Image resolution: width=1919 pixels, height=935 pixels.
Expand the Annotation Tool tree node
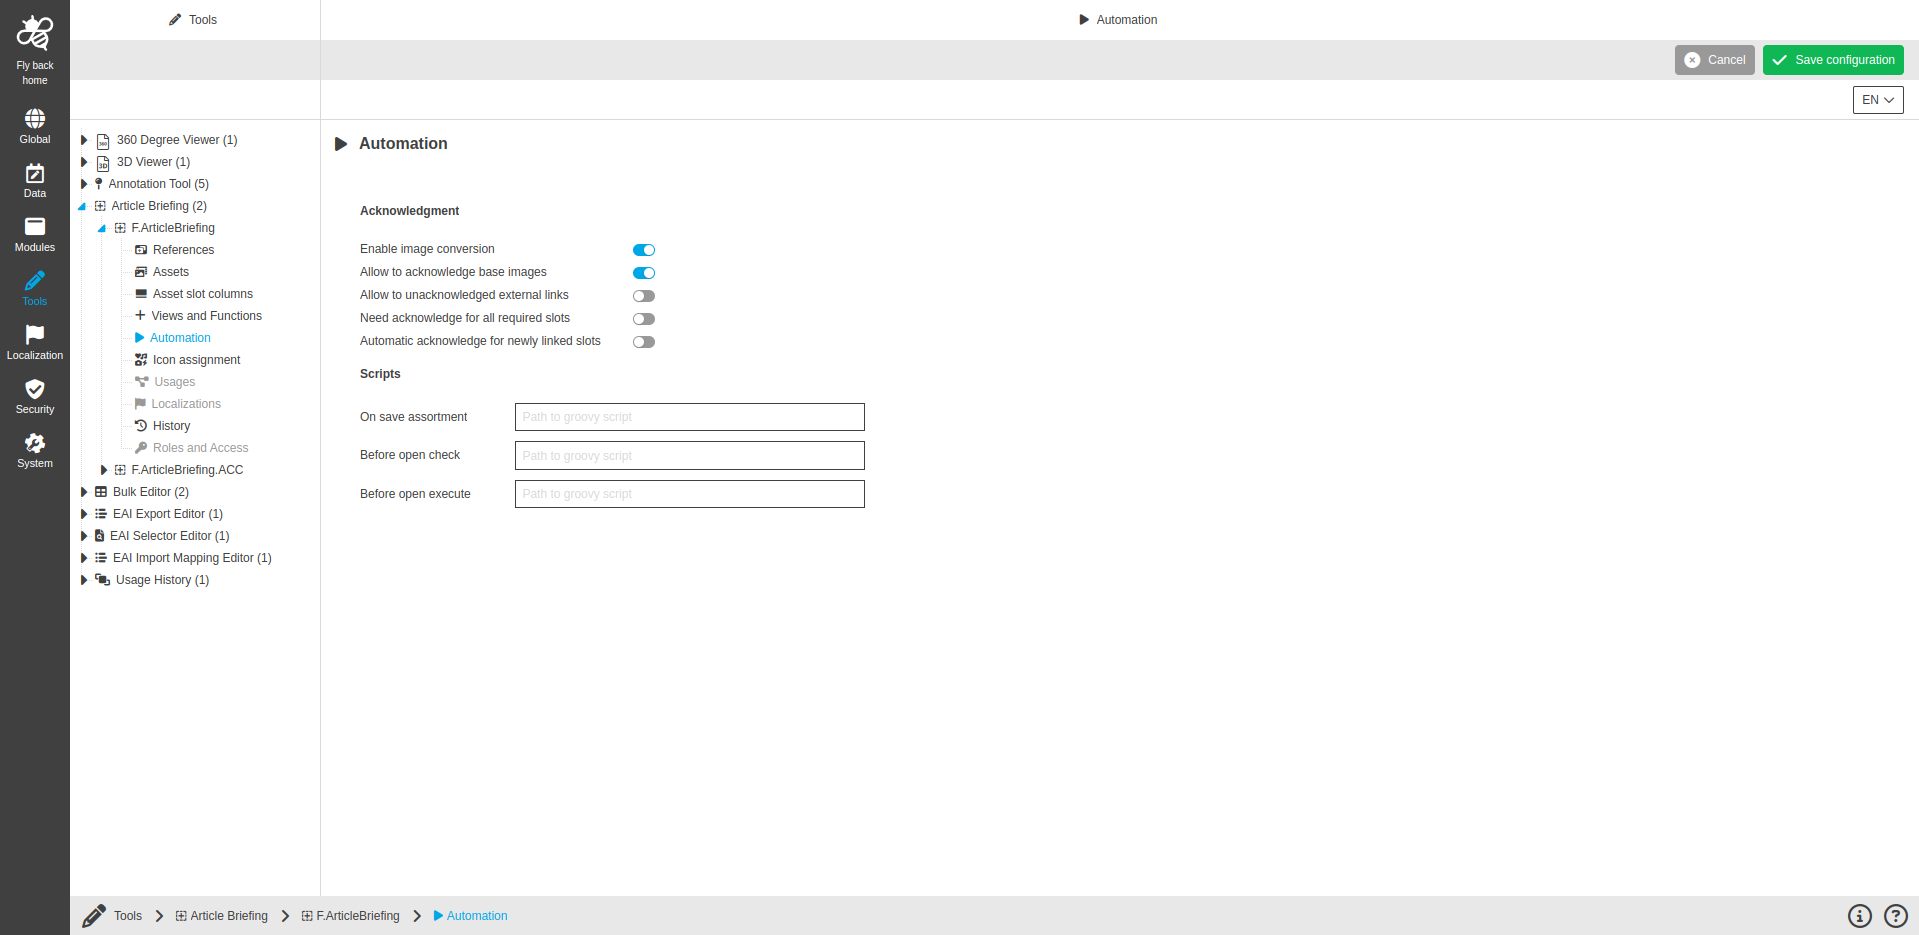coord(84,183)
